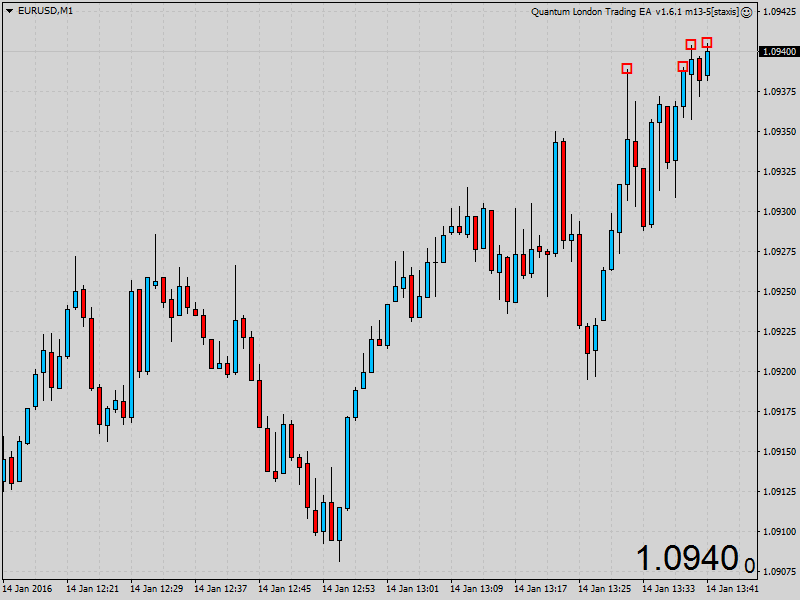The width and height of the screenshot is (800, 600).
Task: Click the 14 Jan 13:33 time label
Action: pos(669,589)
